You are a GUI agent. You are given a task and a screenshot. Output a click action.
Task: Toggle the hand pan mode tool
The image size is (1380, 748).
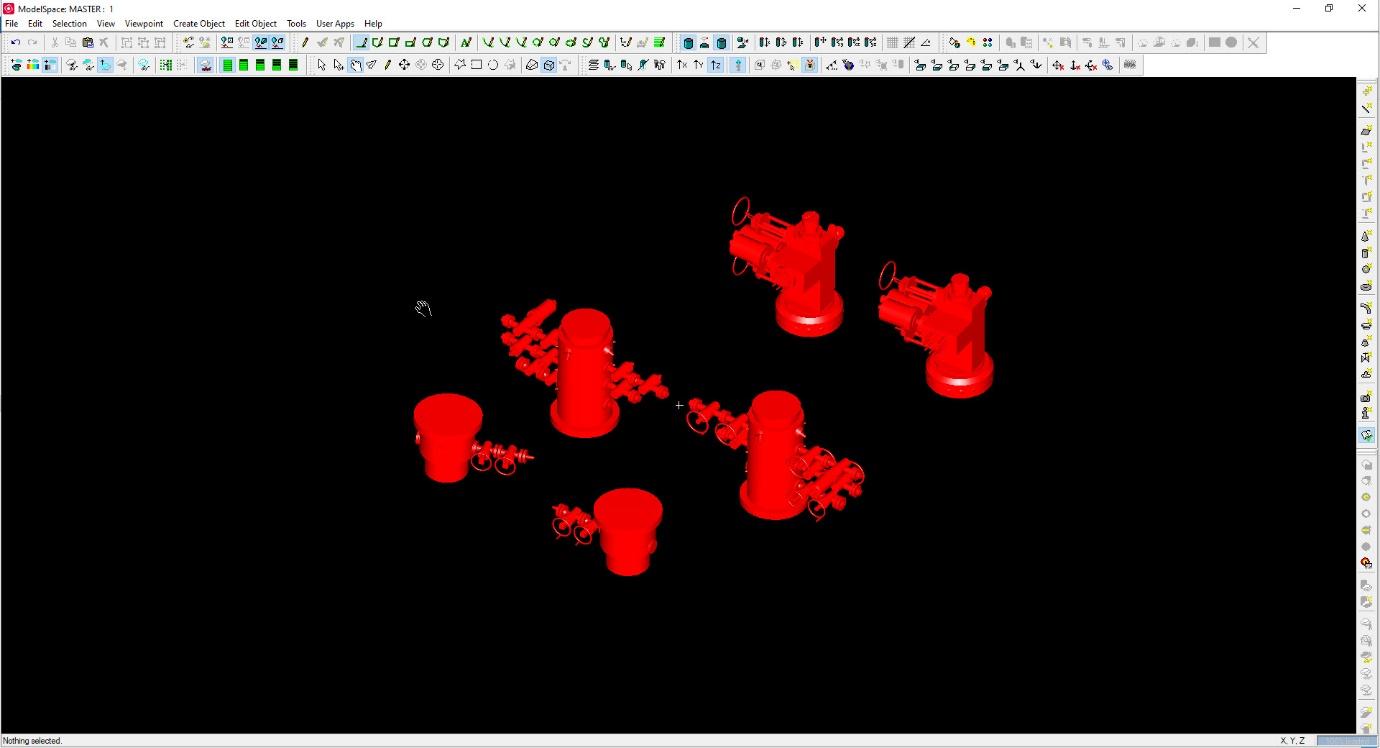coord(355,65)
